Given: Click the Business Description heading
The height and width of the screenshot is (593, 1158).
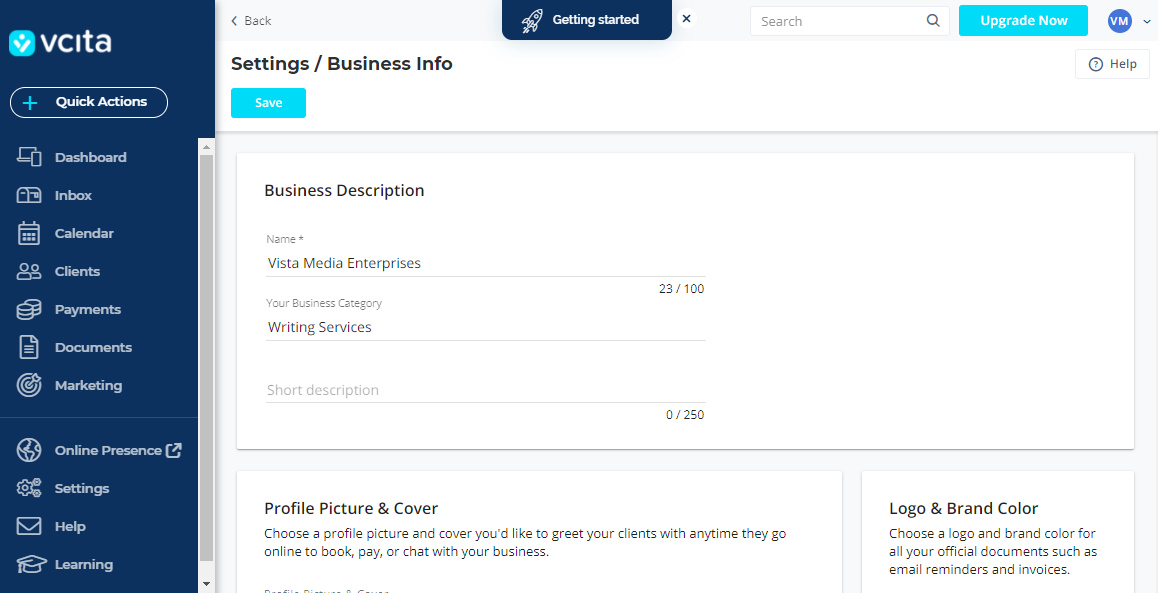Looking at the screenshot, I should 344,191.
